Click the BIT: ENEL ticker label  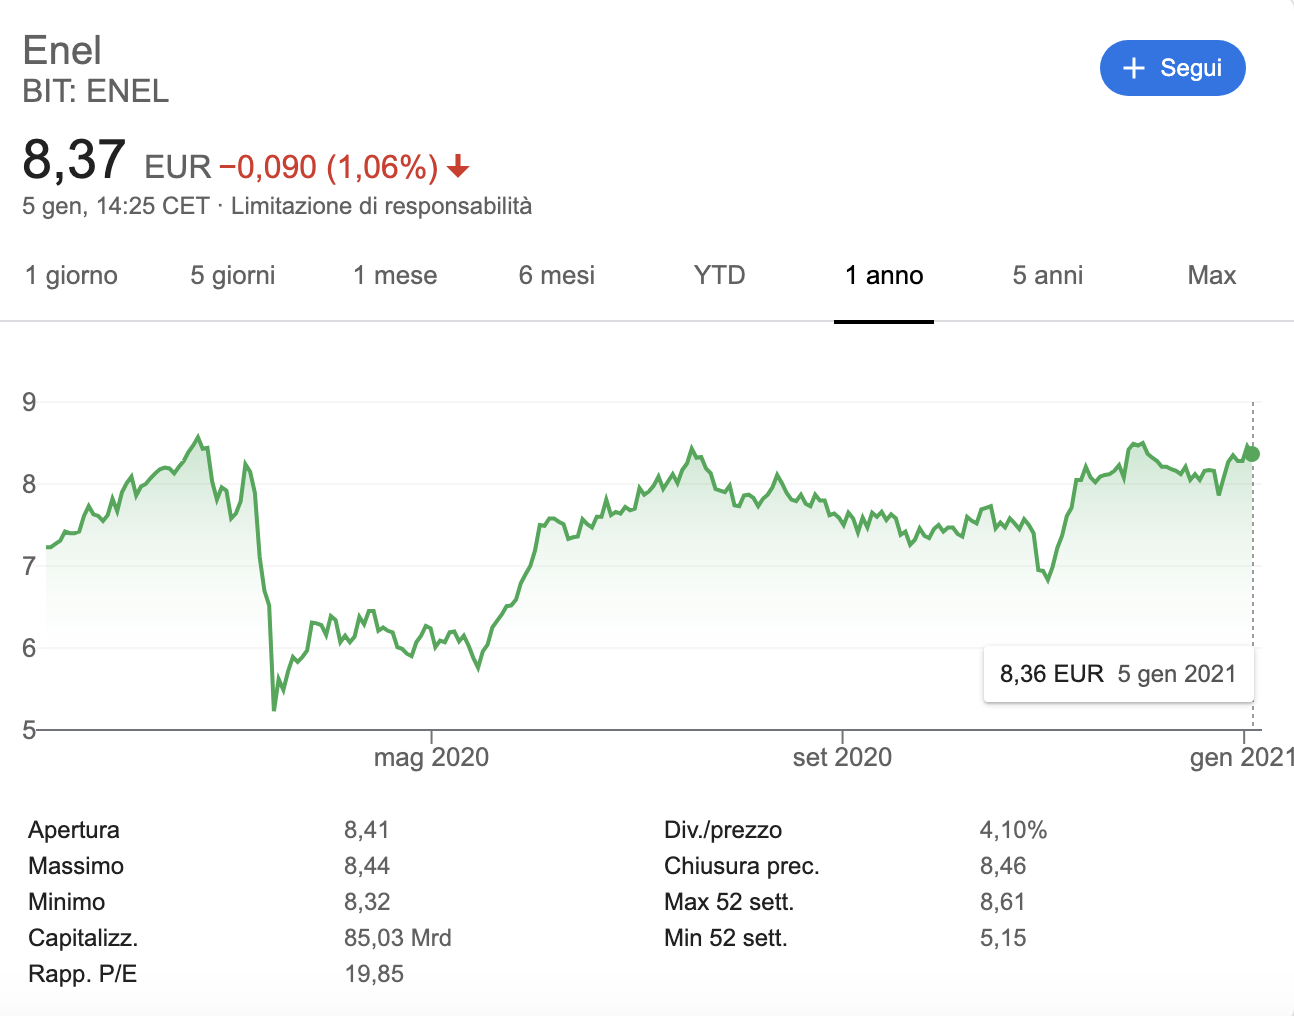(x=96, y=91)
